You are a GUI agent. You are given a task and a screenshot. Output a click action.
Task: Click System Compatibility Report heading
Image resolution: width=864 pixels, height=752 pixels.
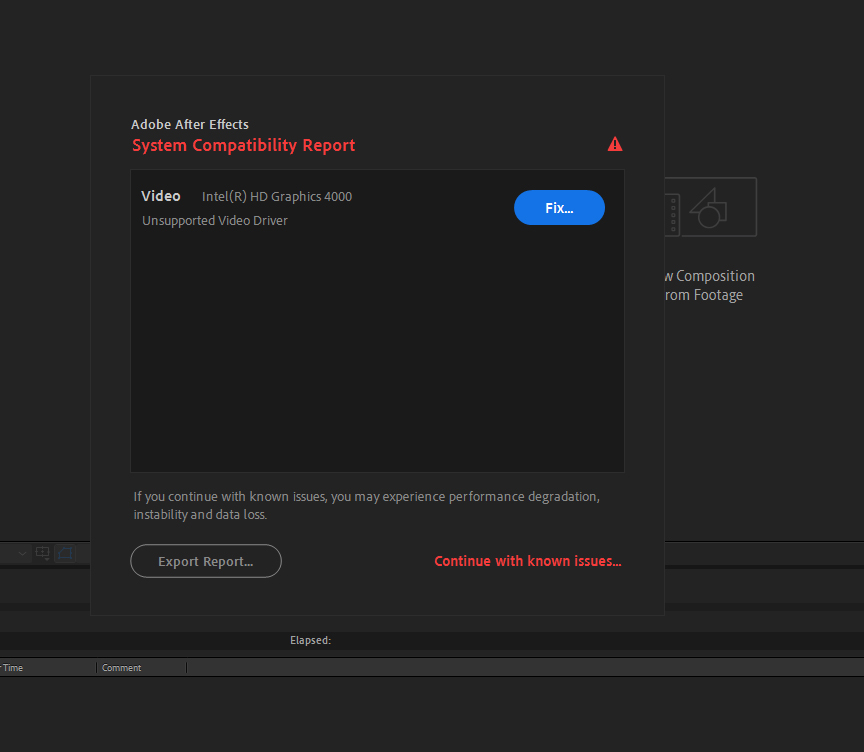pos(244,145)
